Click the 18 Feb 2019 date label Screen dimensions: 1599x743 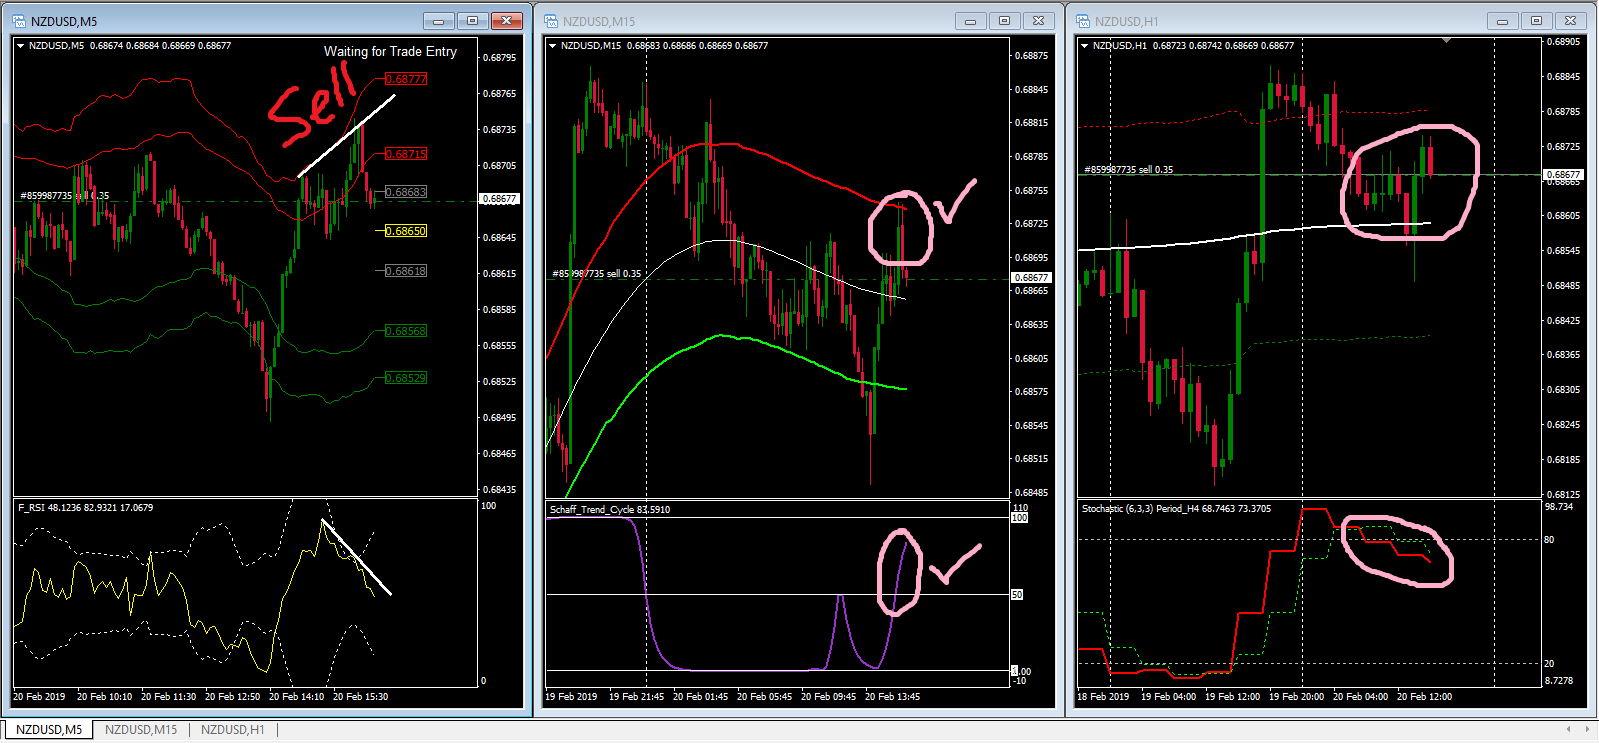1103,697
